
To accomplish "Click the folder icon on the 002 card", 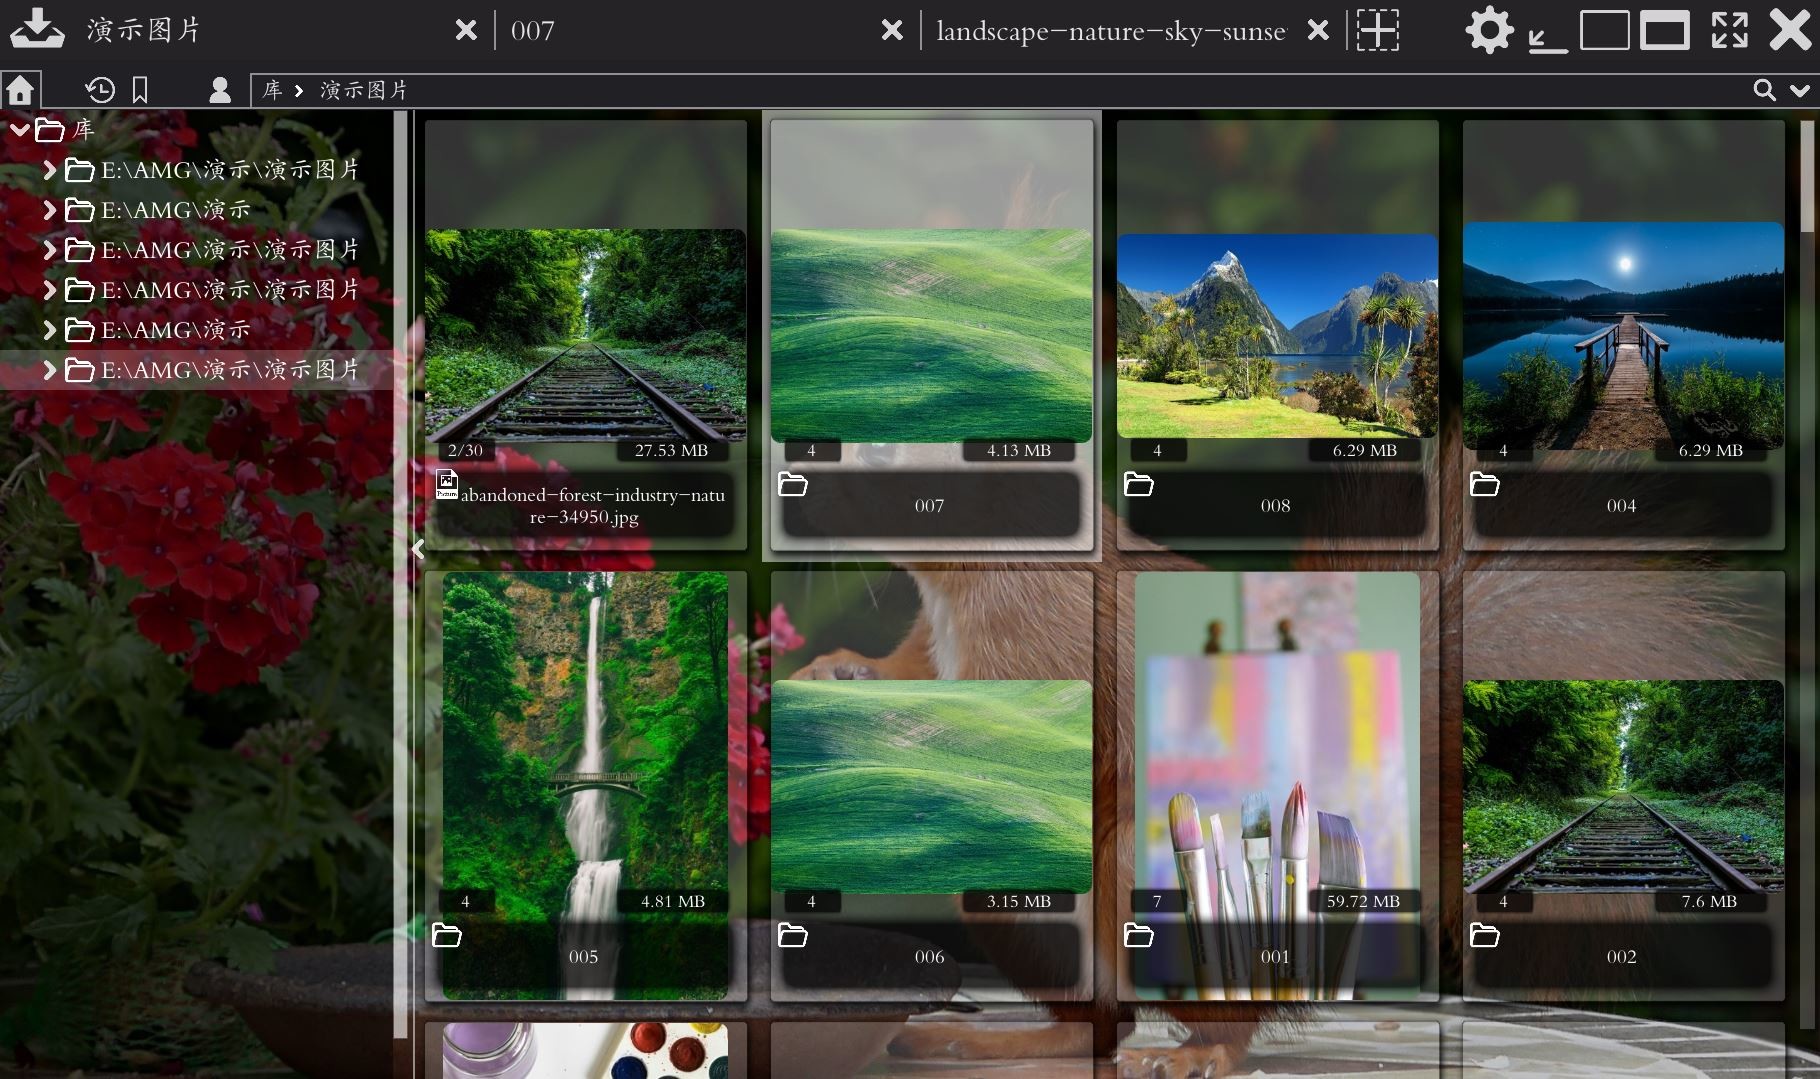I will coord(1486,936).
